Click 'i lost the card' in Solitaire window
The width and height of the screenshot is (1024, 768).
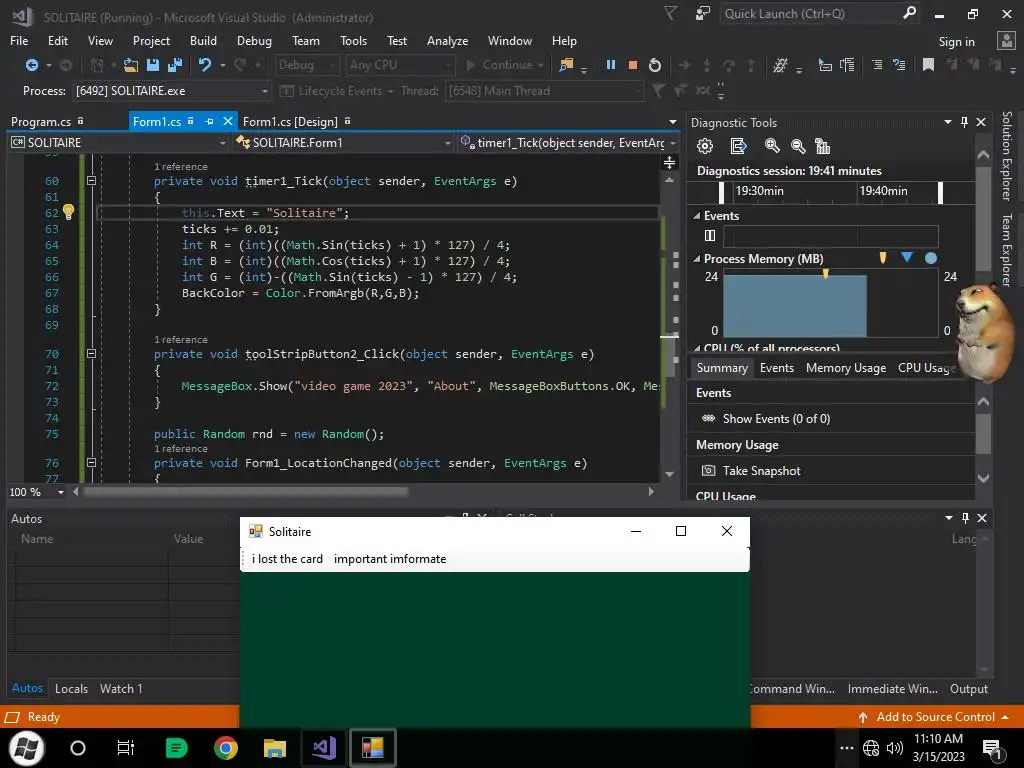point(287,559)
